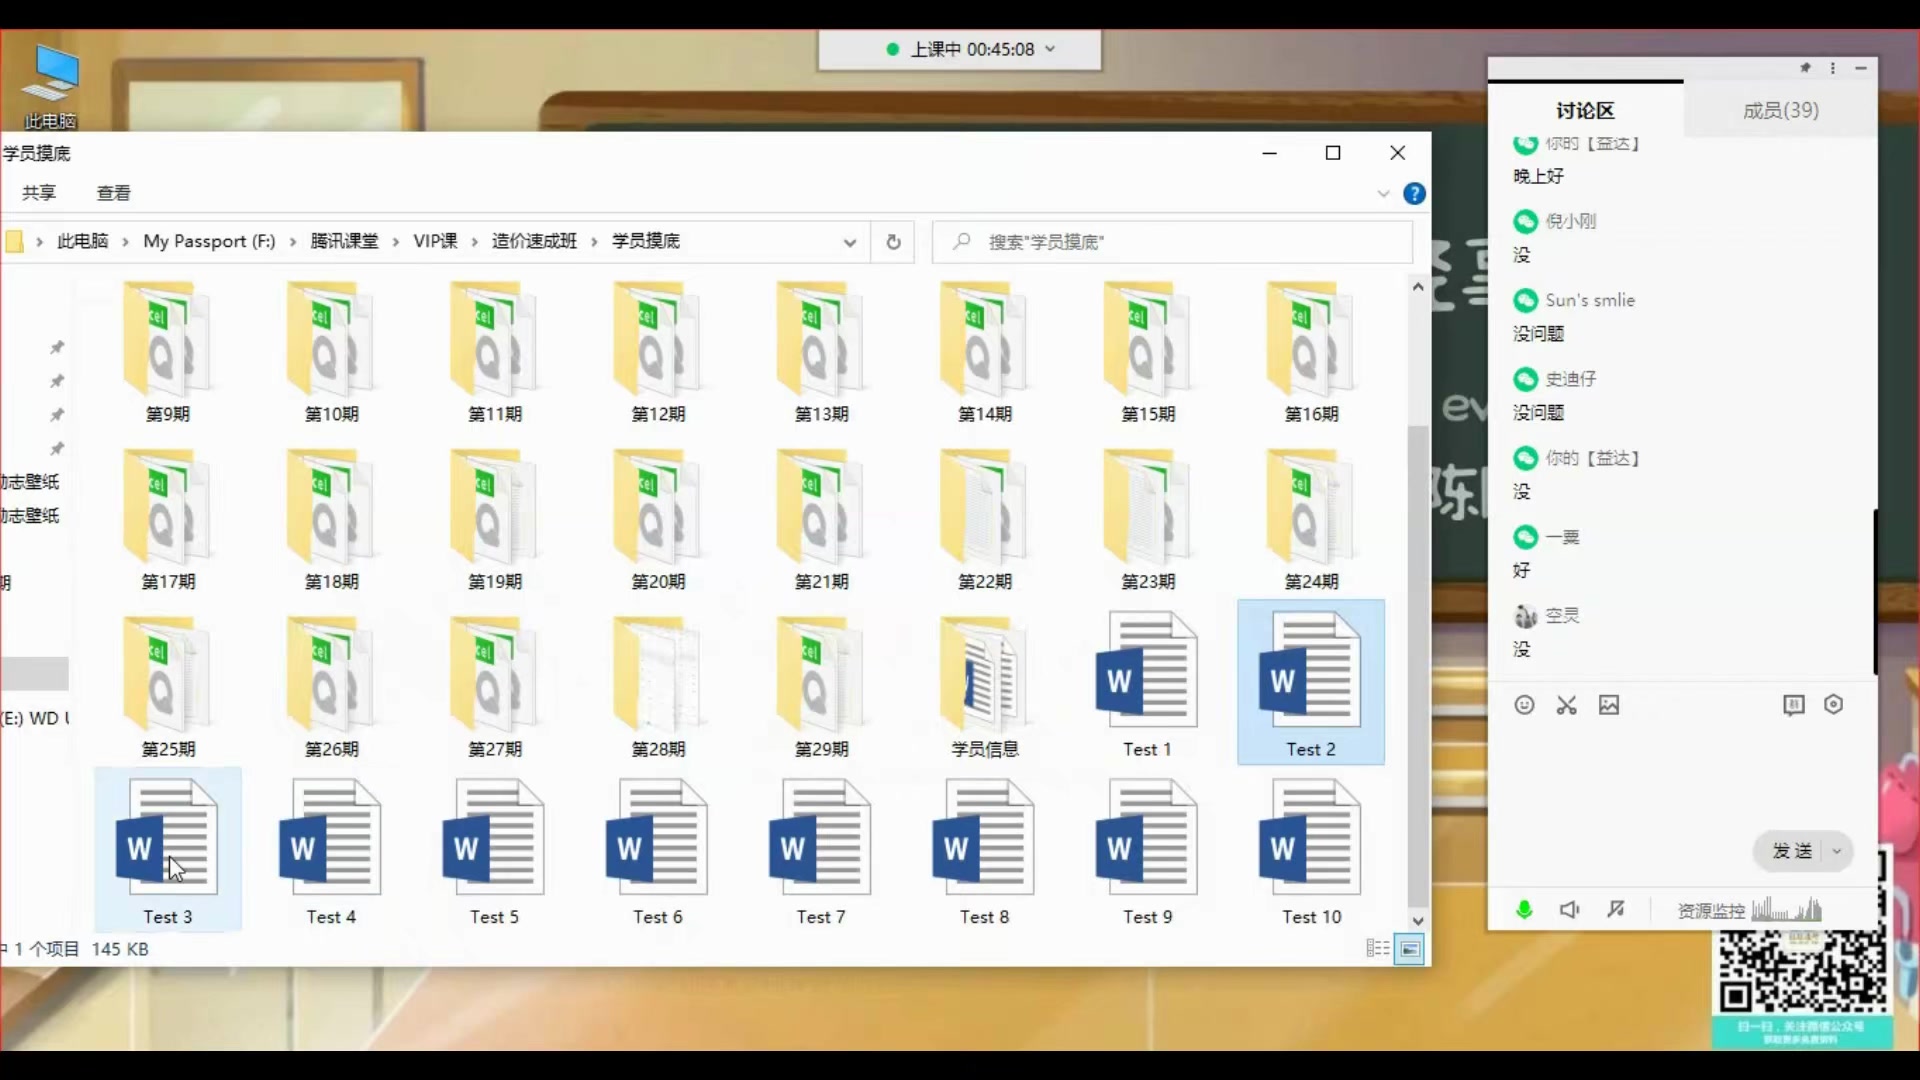This screenshot has width=1920, height=1080.
Task: Select the 第19期 folder
Action: (x=494, y=520)
